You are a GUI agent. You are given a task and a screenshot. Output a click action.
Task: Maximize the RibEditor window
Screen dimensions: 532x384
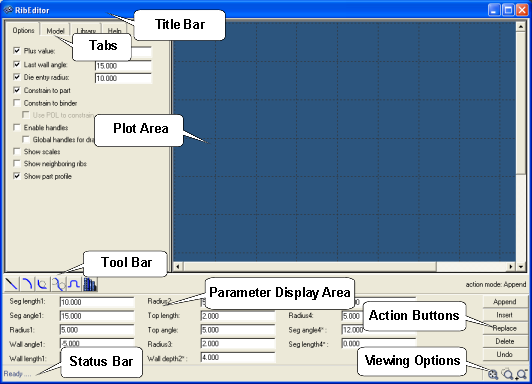[x=508, y=10]
